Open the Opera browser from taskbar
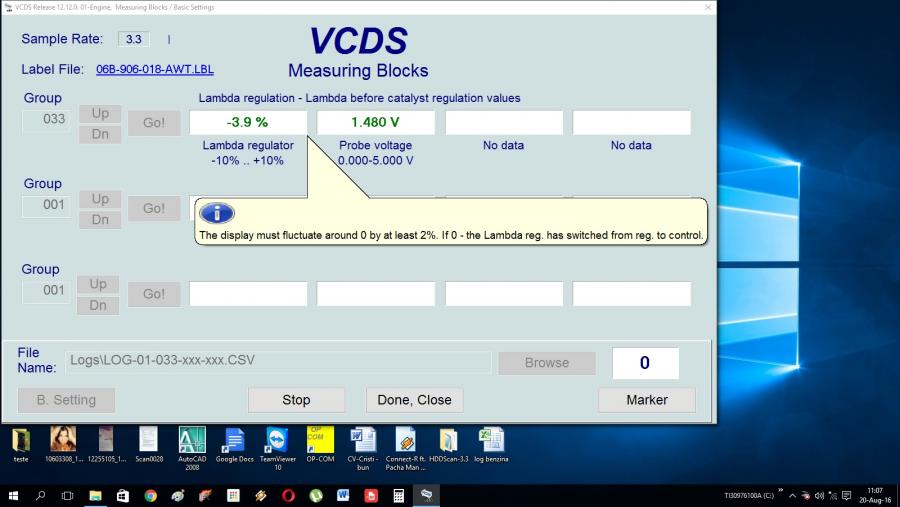The width and height of the screenshot is (900, 507). pyautogui.click(x=288, y=495)
